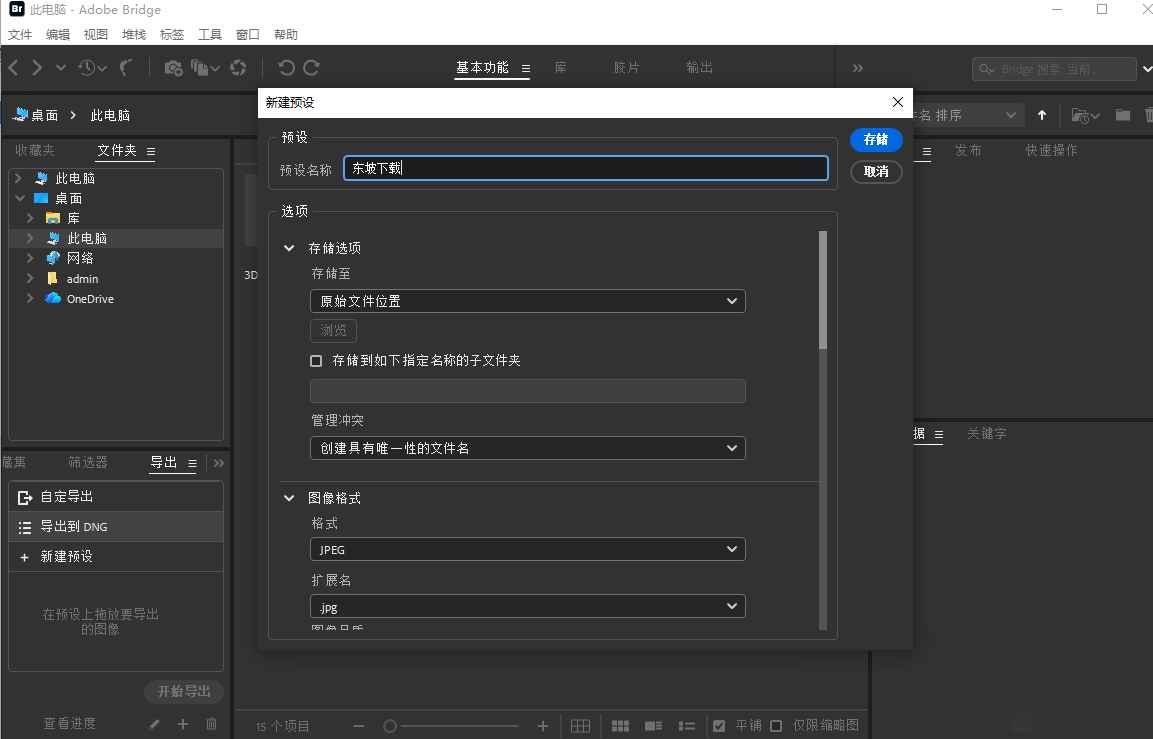
Task: Click the Export to DNG list icon
Action: [x=24, y=527]
